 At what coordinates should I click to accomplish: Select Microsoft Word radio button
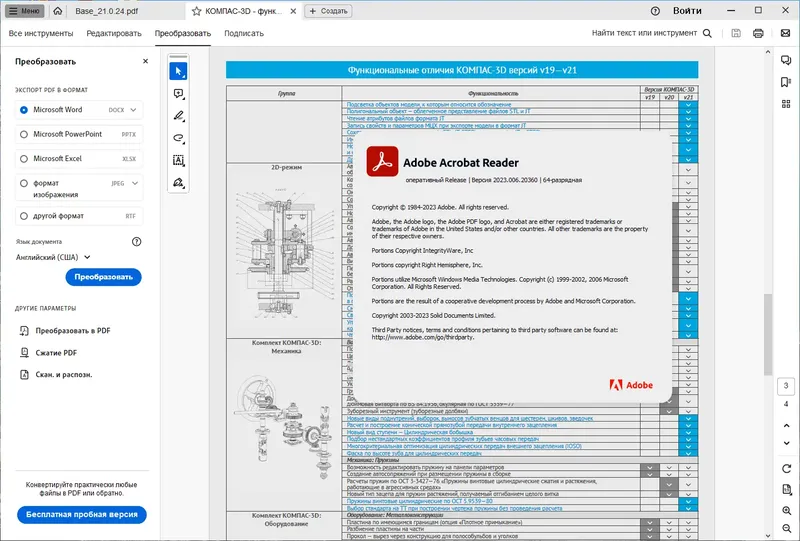click(24, 110)
